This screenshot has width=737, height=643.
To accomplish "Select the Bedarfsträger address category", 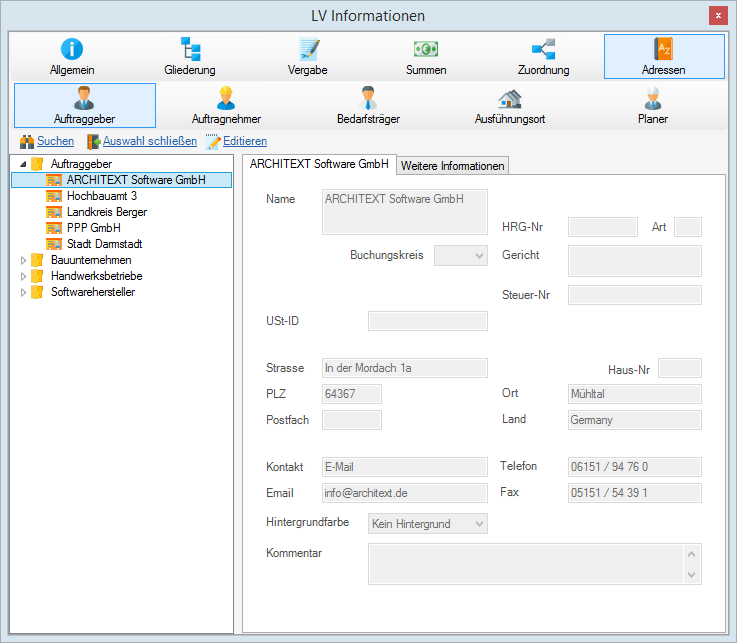I will pyautogui.click(x=368, y=105).
